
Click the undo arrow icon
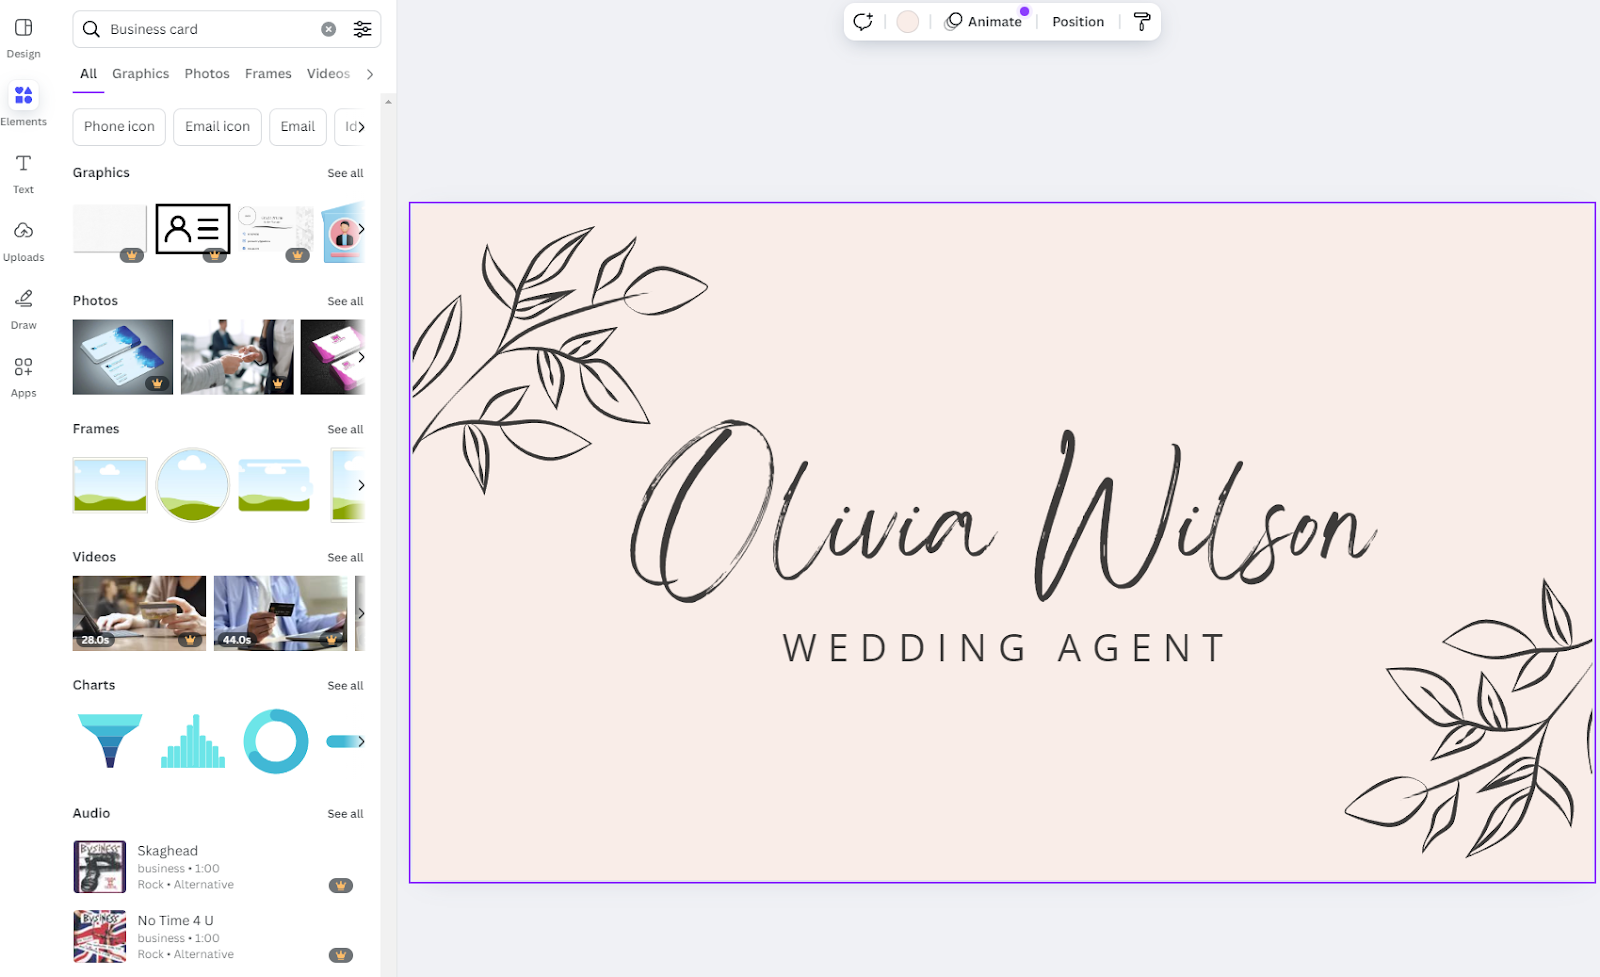[862, 21]
